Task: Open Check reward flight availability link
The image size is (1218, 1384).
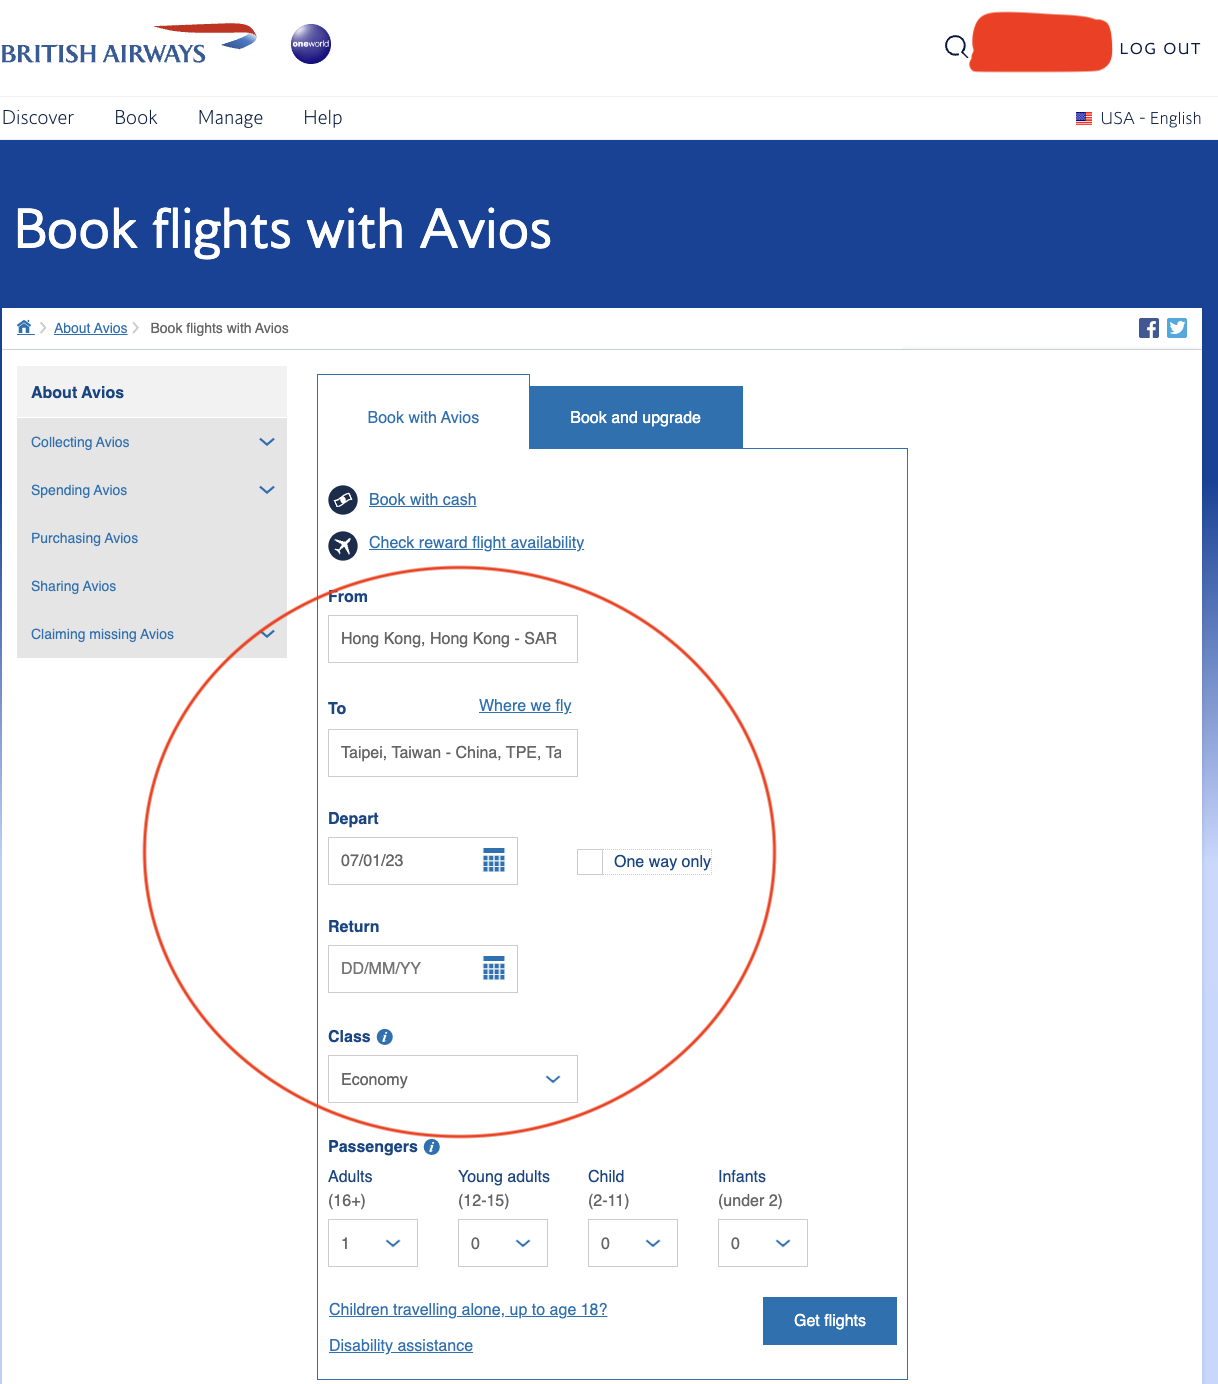Action: (x=476, y=542)
